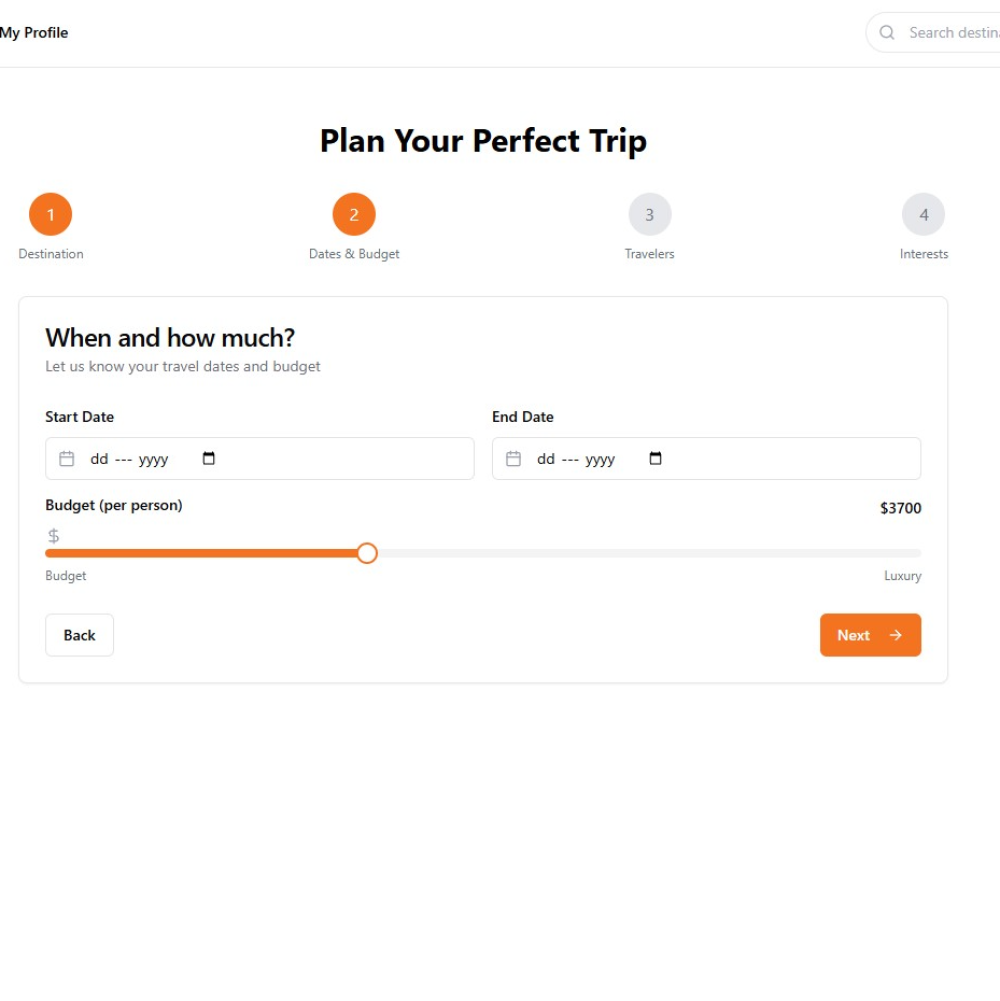Screen dimensions: 1000x1001
Task: Open the Start Date calendar picker
Action: [209, 459]
